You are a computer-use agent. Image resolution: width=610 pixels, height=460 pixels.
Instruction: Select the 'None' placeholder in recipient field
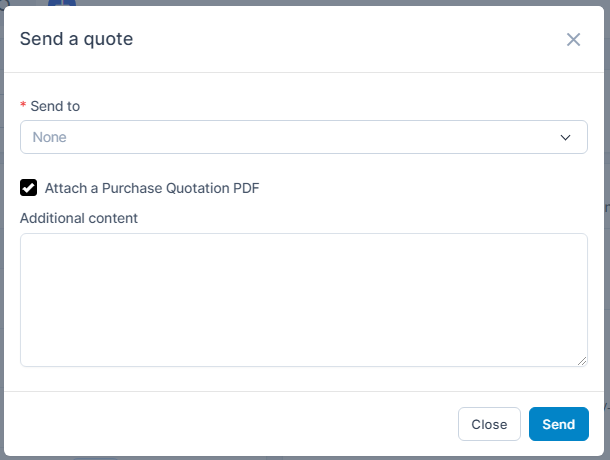click(x=50, y=137)
